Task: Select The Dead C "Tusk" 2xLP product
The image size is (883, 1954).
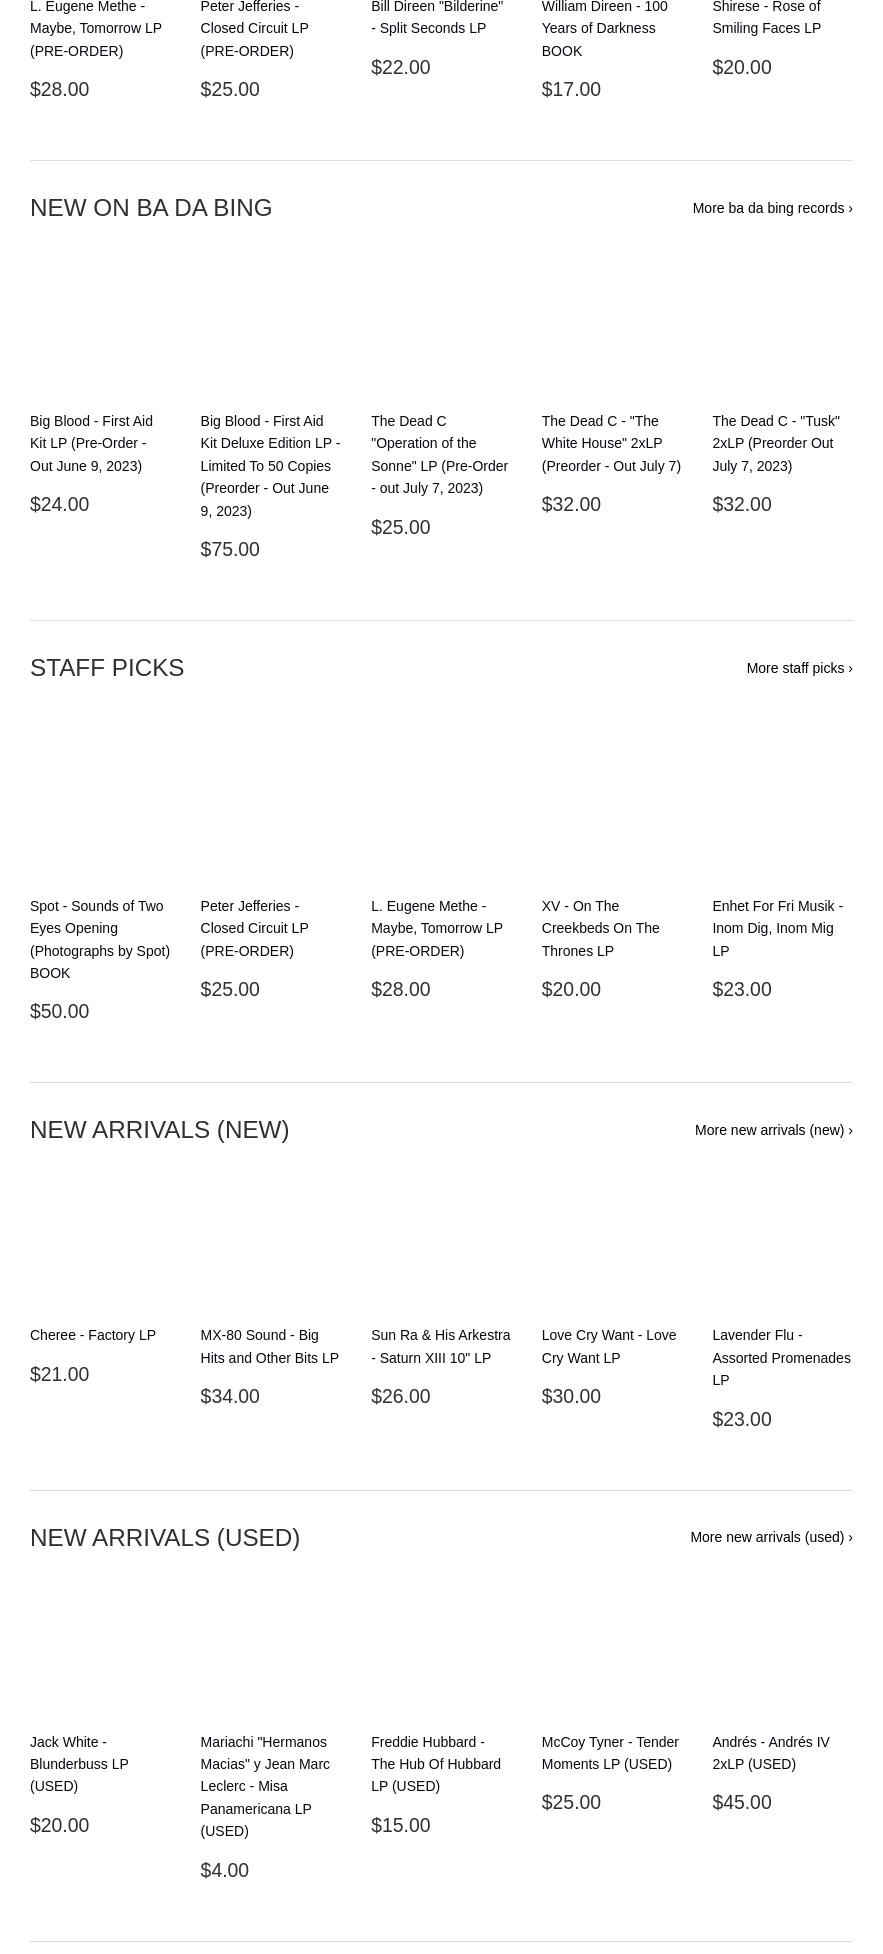Action: pos(776,443)
